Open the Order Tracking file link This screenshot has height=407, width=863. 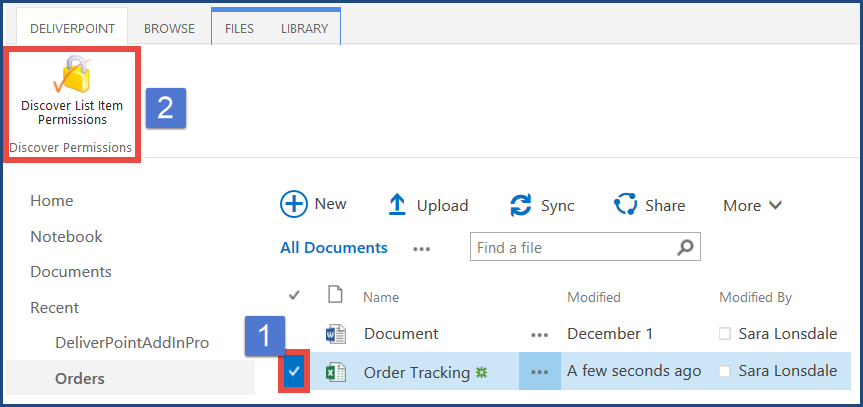click(x=417, y=373)
